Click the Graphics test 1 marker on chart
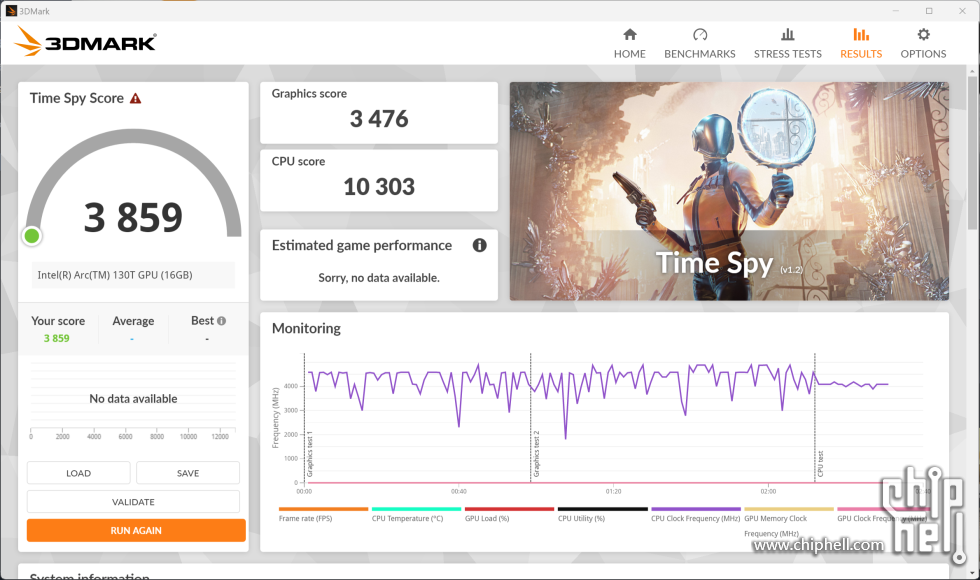This screenshot has width=980, height=580. tap(309, 454)
